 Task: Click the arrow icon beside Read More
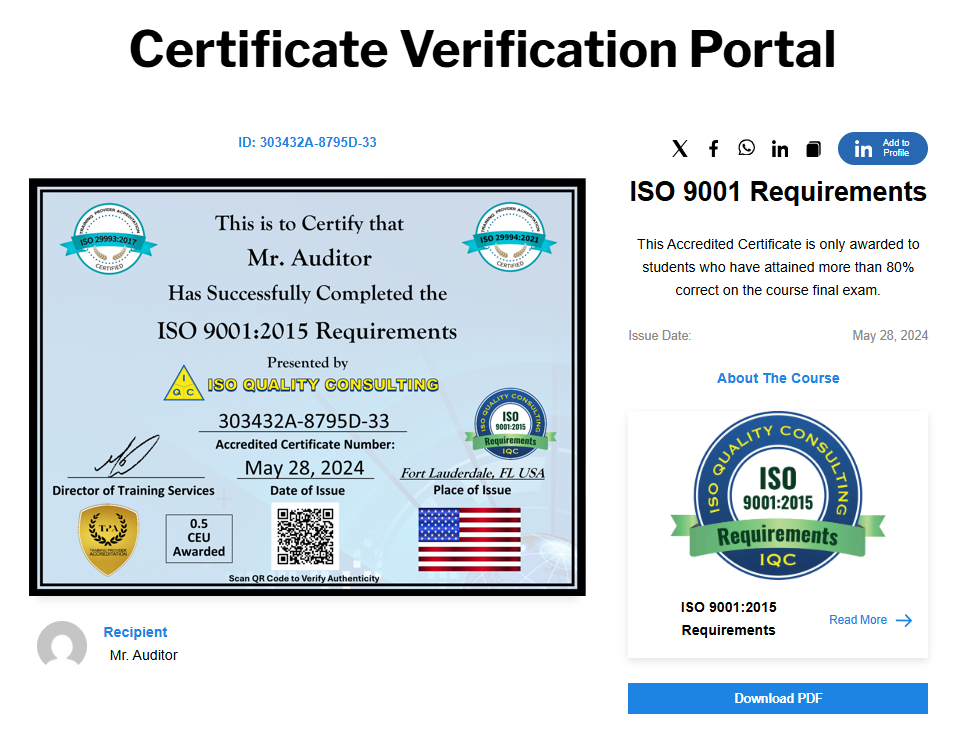coord(904,620)
